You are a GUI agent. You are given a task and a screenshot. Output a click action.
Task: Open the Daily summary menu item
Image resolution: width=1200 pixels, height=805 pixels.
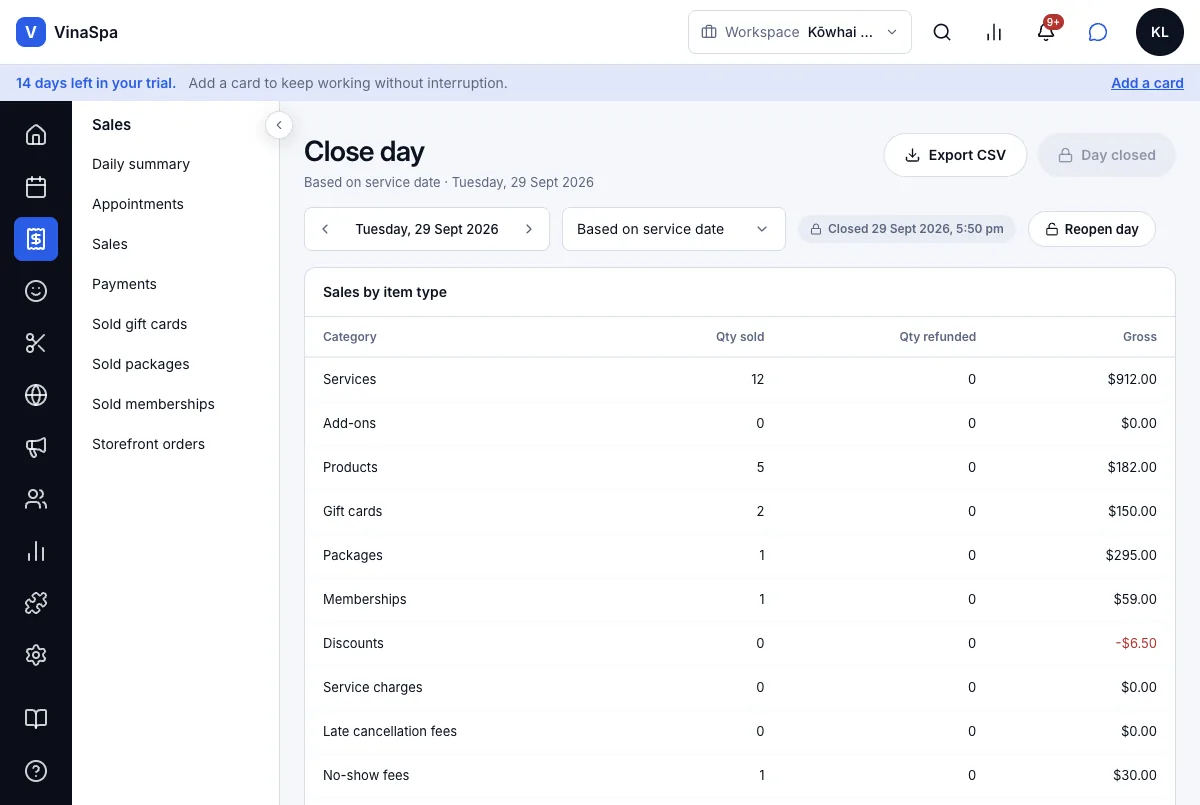tap(141, 164)
